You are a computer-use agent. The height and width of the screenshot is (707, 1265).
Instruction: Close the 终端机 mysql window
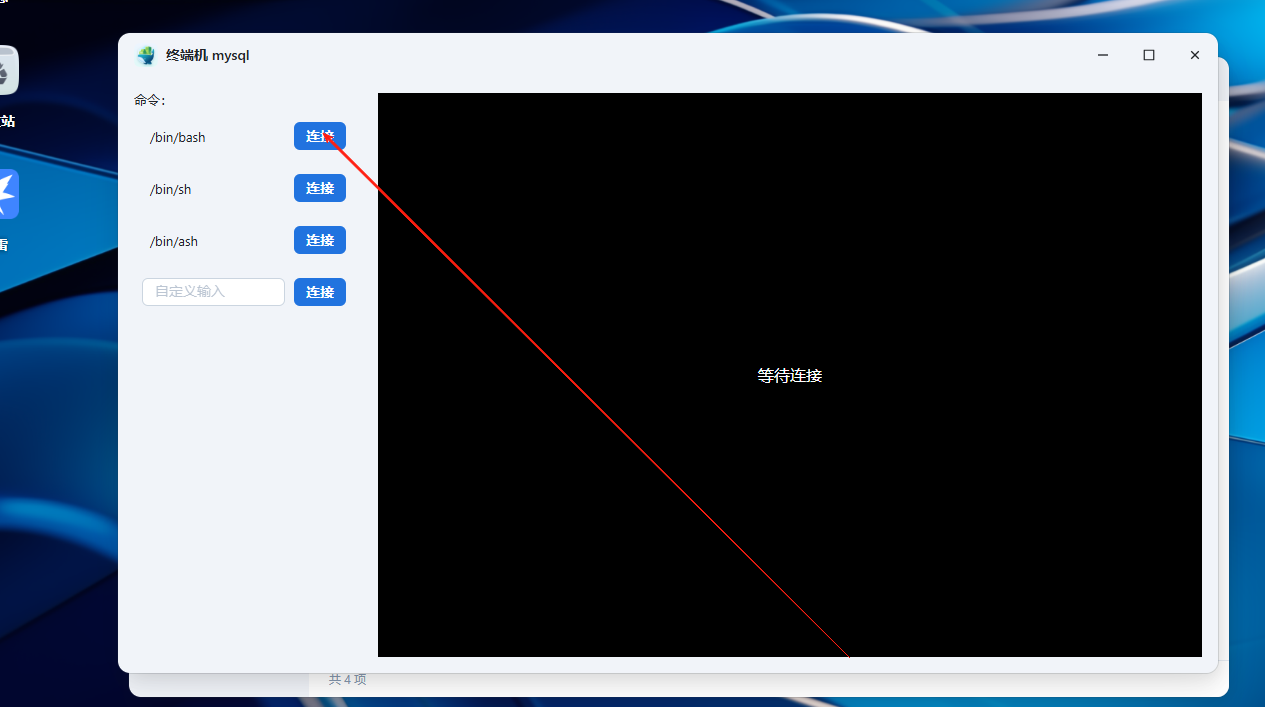click(1194, 55)
